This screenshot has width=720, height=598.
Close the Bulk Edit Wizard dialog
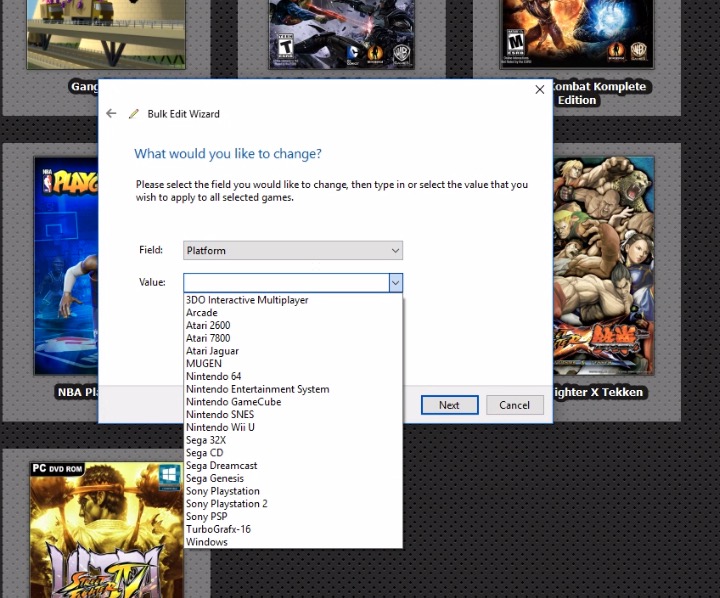pos(540,90)
